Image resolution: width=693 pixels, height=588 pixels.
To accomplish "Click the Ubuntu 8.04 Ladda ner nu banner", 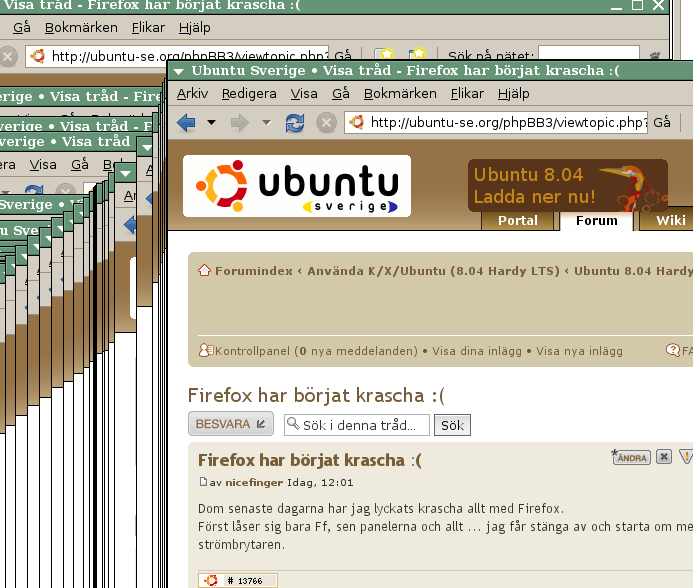I will 568,185.
